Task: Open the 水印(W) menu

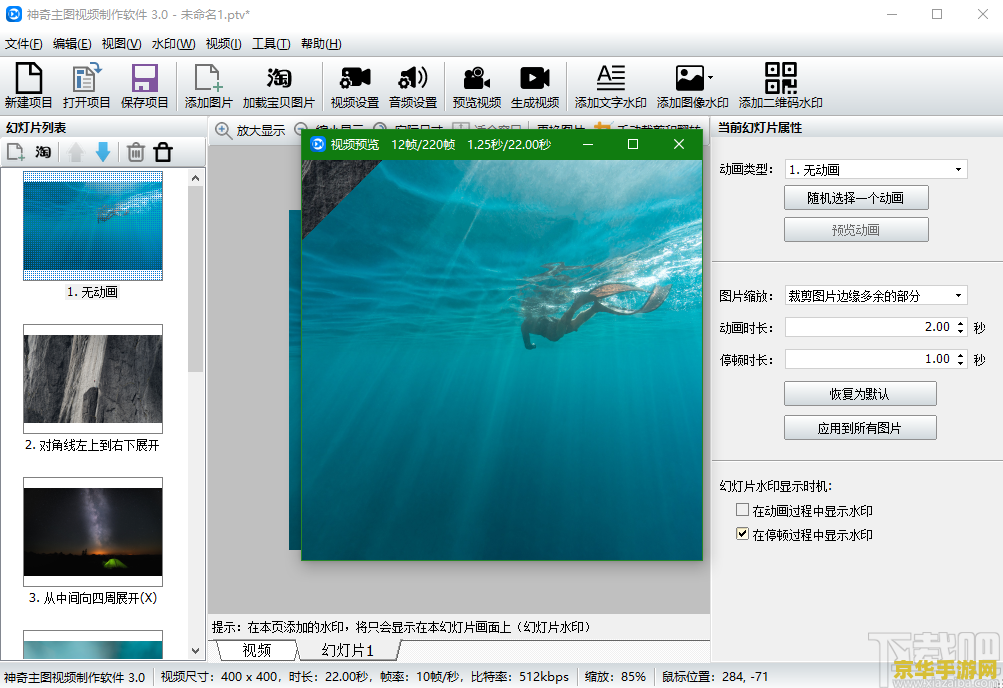Action: [173, 43]
